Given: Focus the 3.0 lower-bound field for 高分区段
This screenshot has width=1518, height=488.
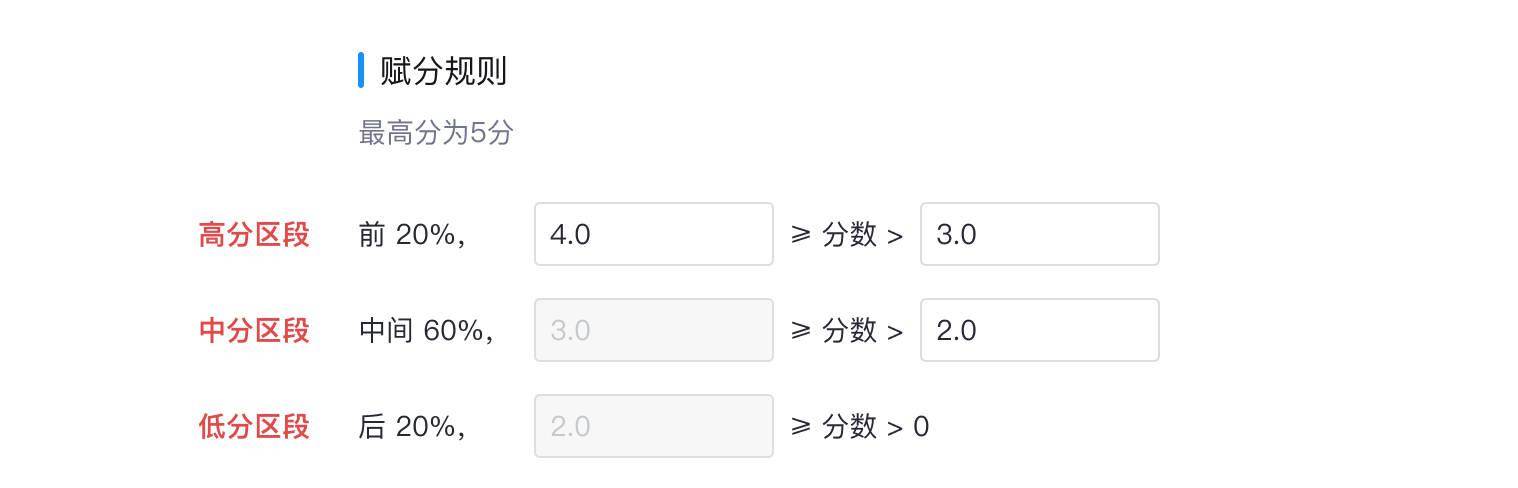Looking at the screenshot, I should tap(1039, 234).
